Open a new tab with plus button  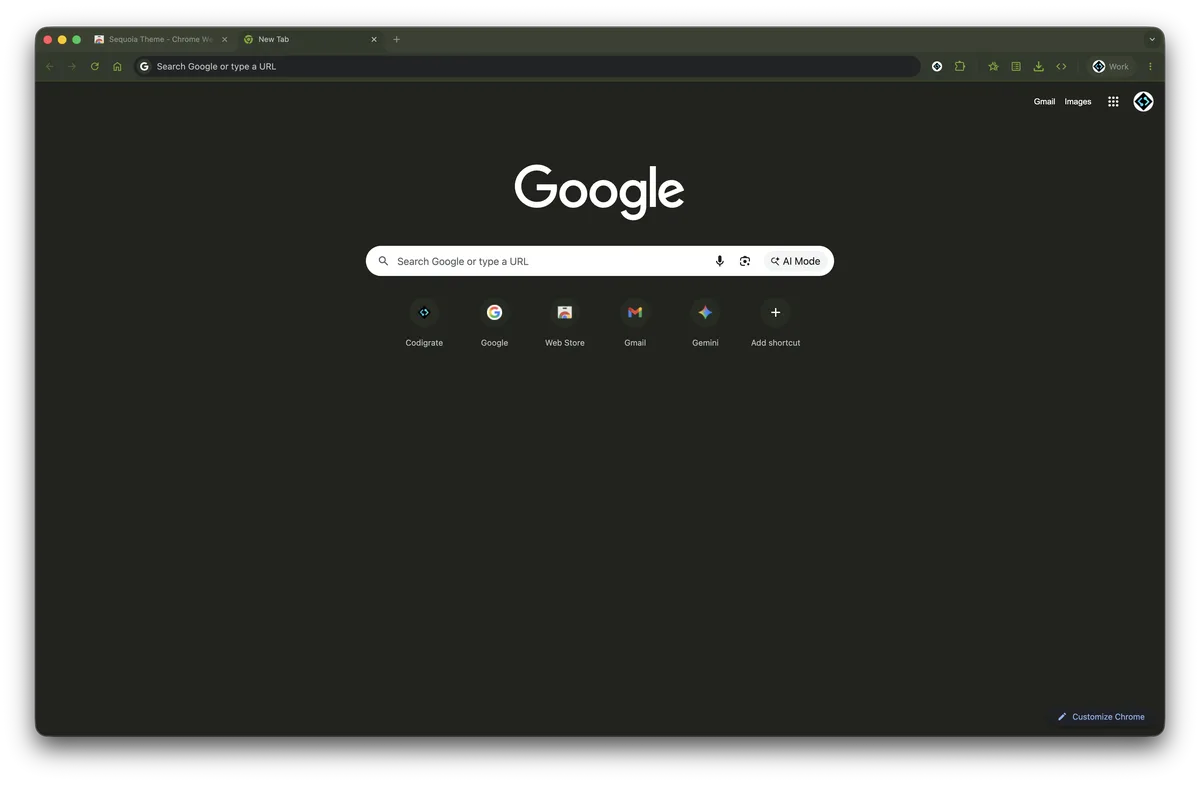(x=397, y=40)
